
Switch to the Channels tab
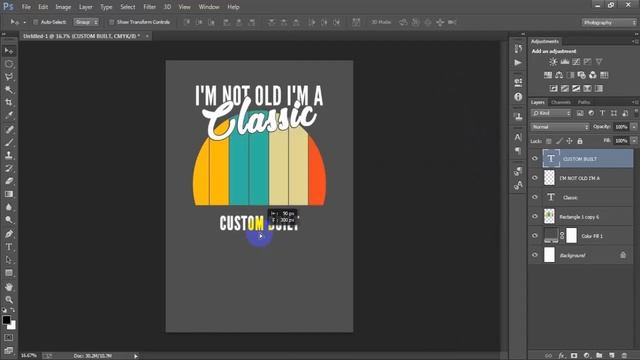tap(560, 102)
